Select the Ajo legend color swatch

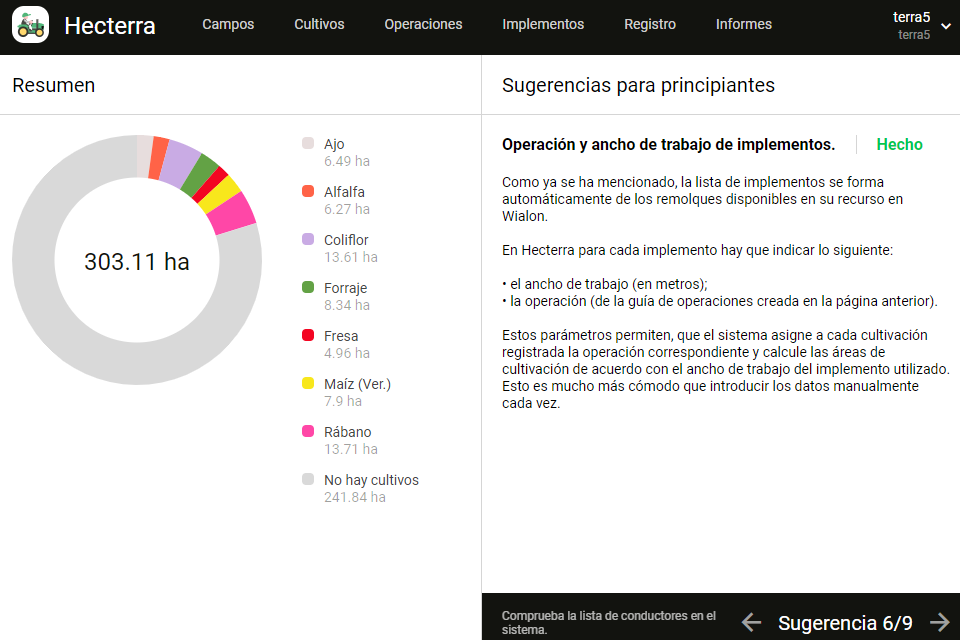click(x=308, y=143)
